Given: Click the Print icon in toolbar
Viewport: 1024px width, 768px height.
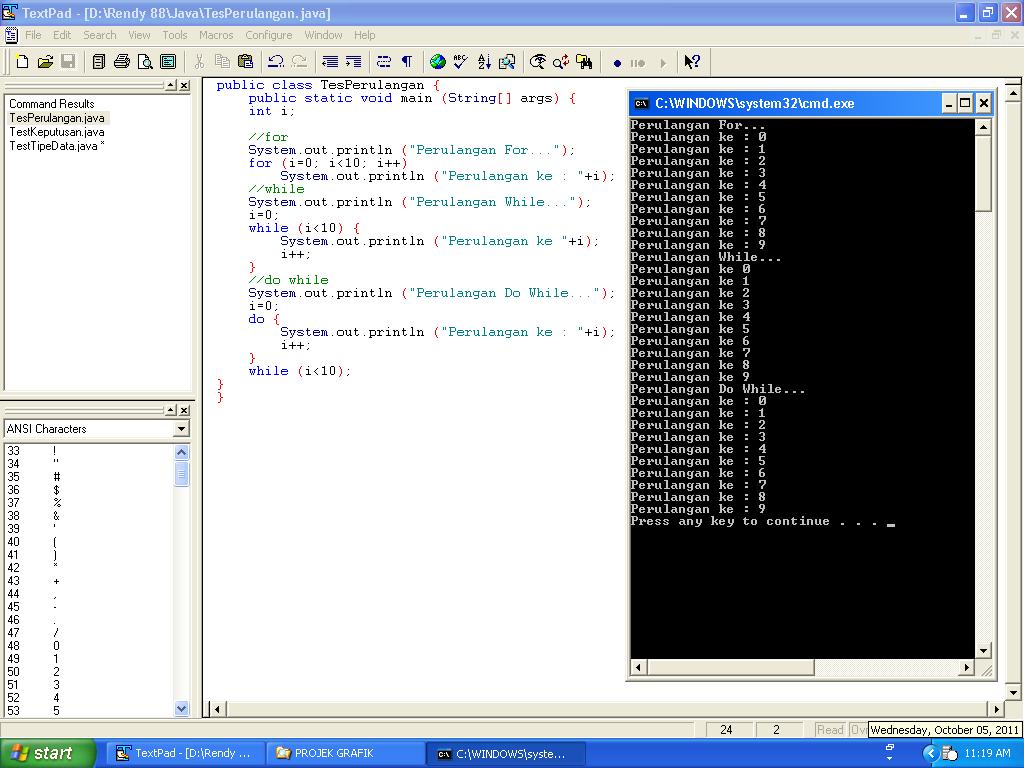Looking at the screenshot, I should pos(122,62).
